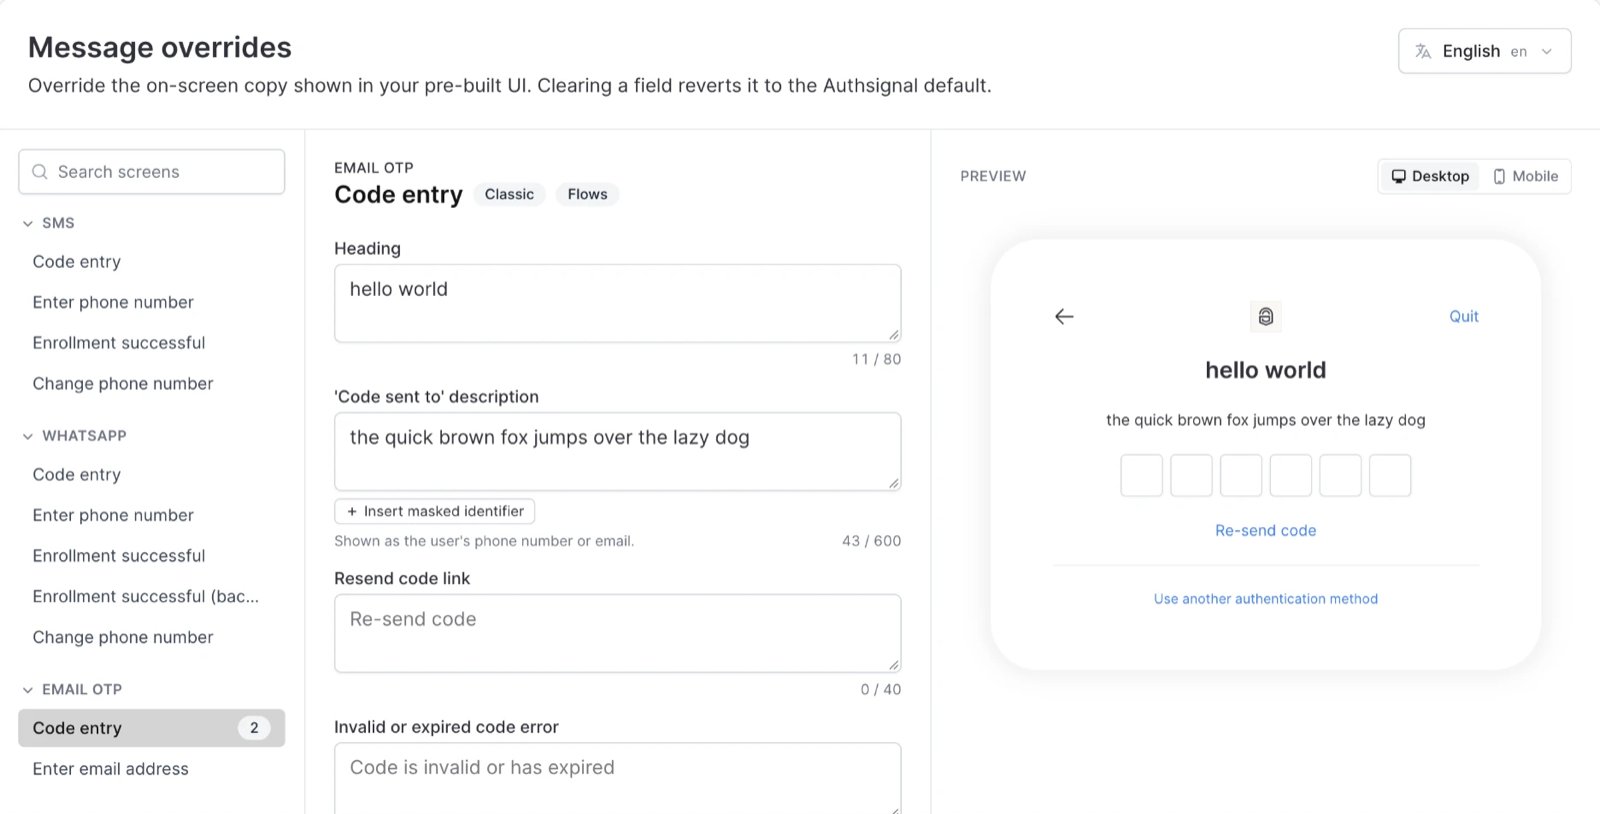This screenshot has width=1600, height=814.
Task: Focus the Search screens field
Action: point(152,172)
